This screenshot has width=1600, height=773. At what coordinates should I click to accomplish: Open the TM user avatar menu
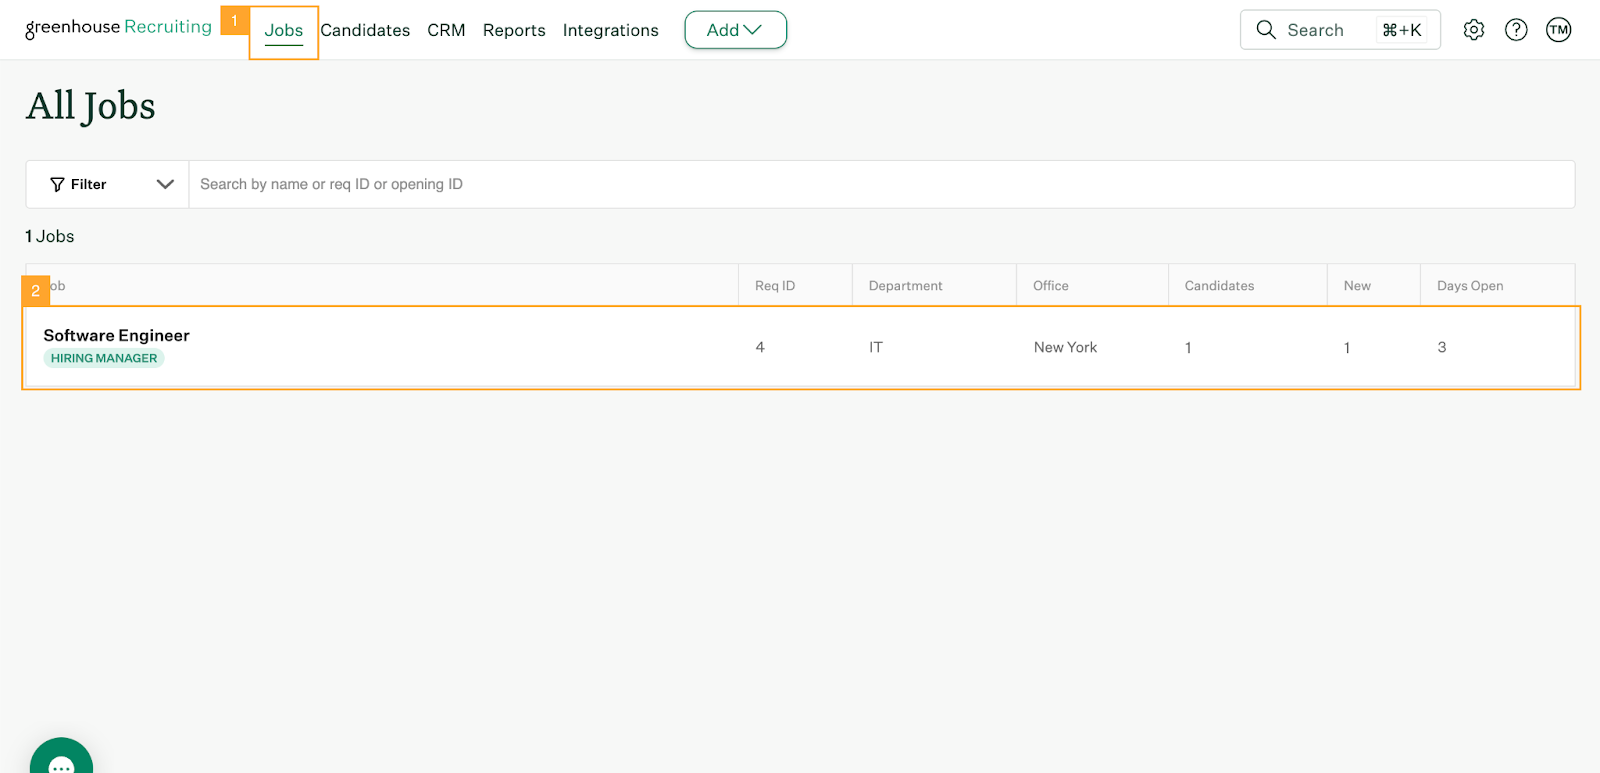click(x=1558, y=30)
